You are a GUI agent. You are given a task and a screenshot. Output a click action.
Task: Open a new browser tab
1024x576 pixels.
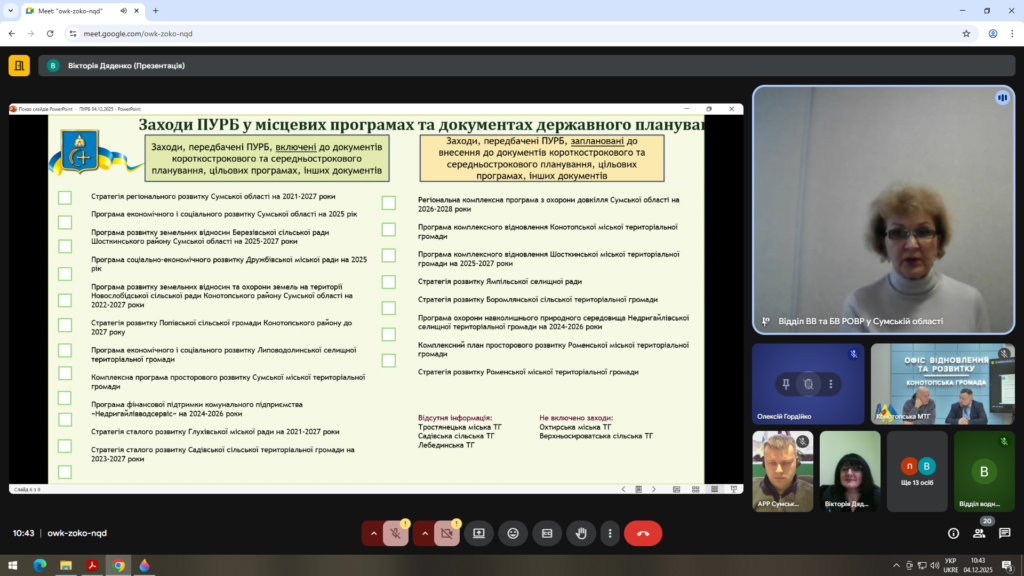(155, 11)
